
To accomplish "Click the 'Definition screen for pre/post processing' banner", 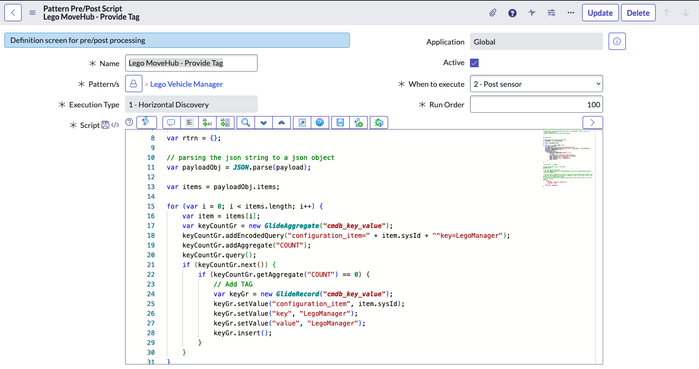I will (177, 40).
